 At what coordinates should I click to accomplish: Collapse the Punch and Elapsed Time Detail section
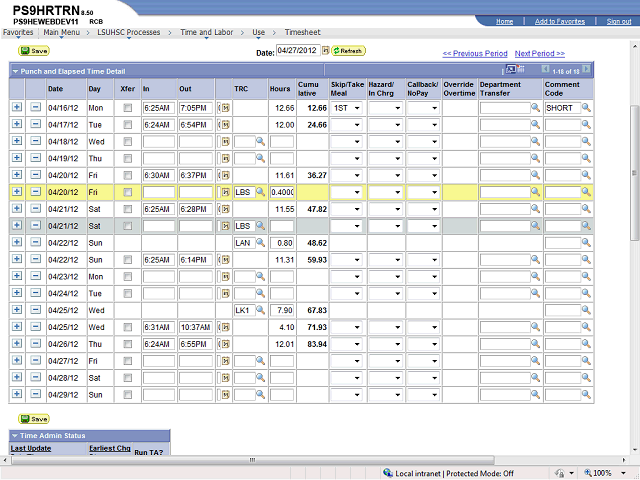[15, 72]
